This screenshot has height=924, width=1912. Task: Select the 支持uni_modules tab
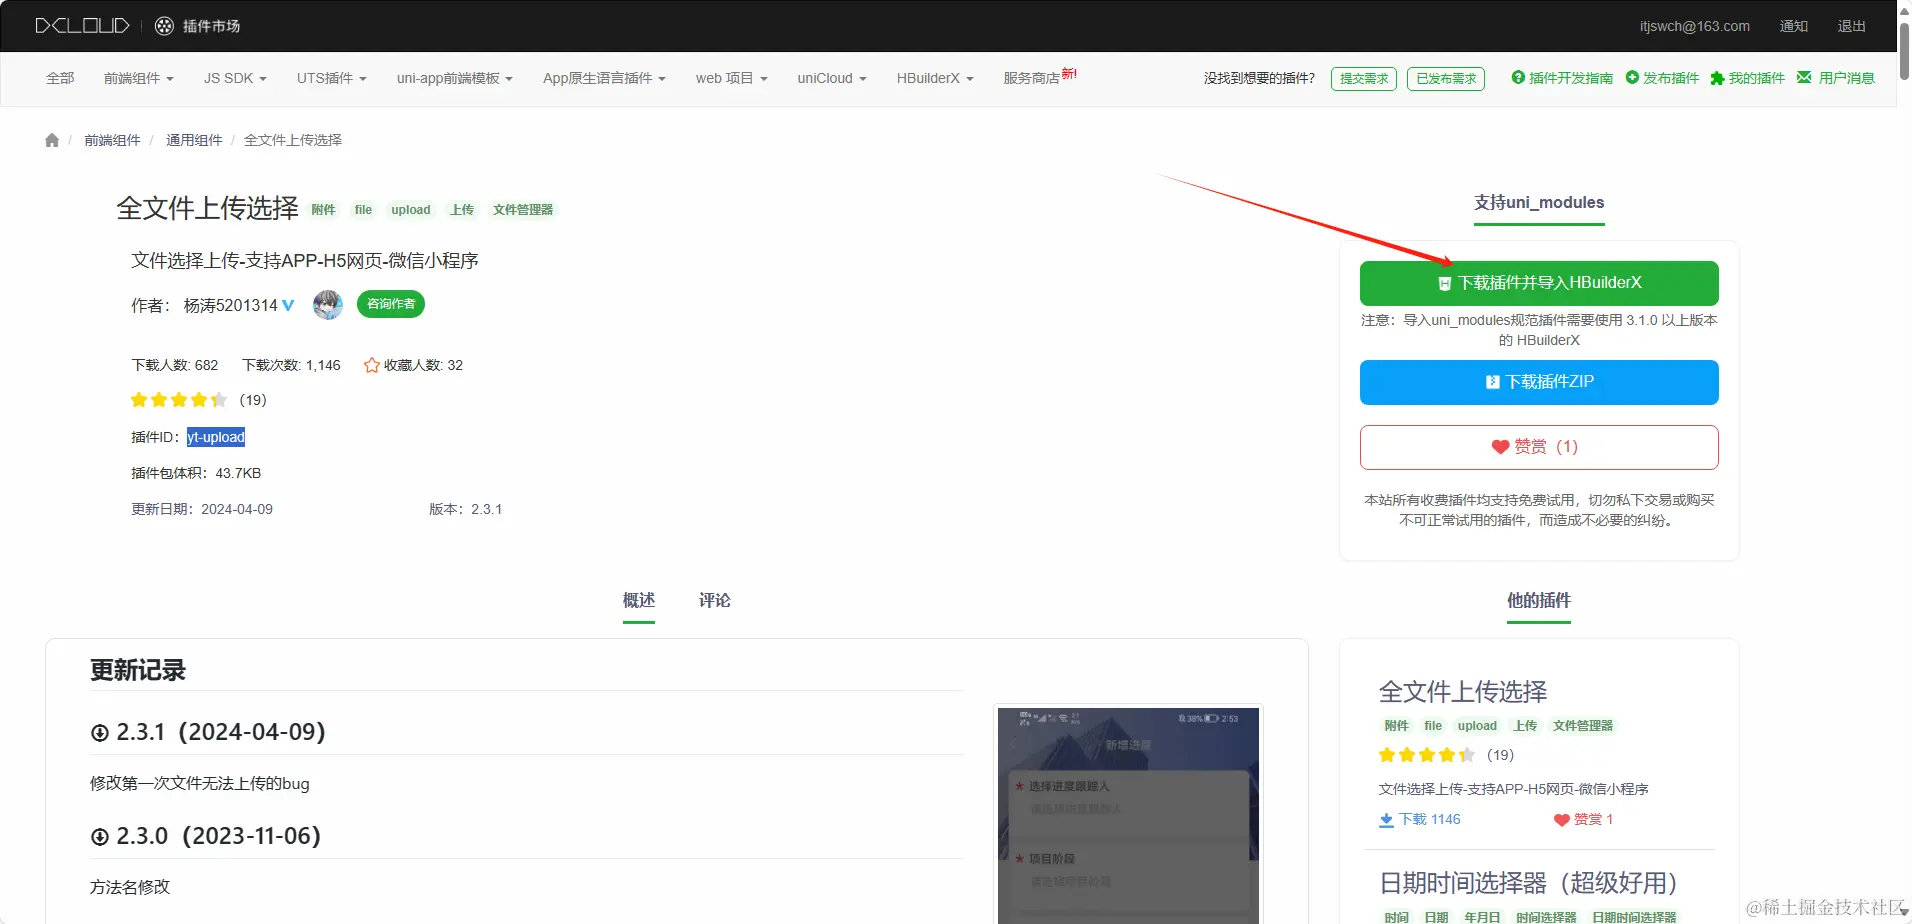(x=1539, y=203)
